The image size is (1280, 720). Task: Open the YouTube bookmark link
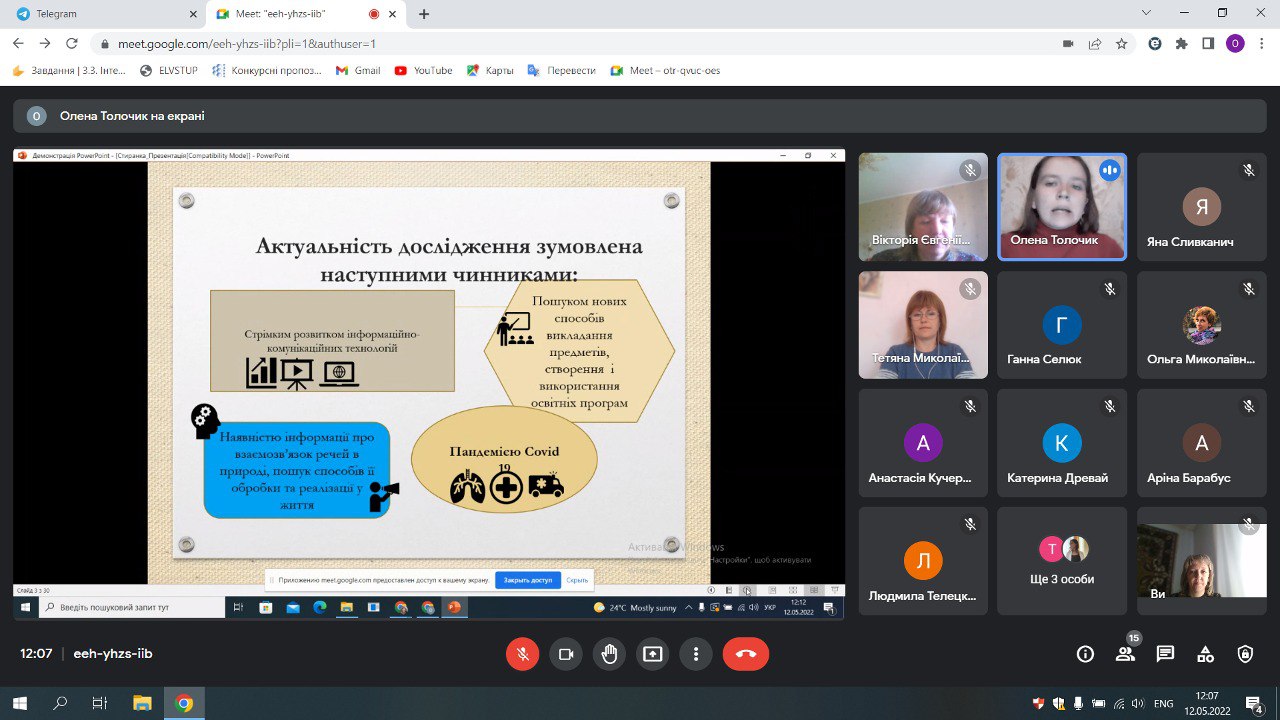tap(424, 71)
